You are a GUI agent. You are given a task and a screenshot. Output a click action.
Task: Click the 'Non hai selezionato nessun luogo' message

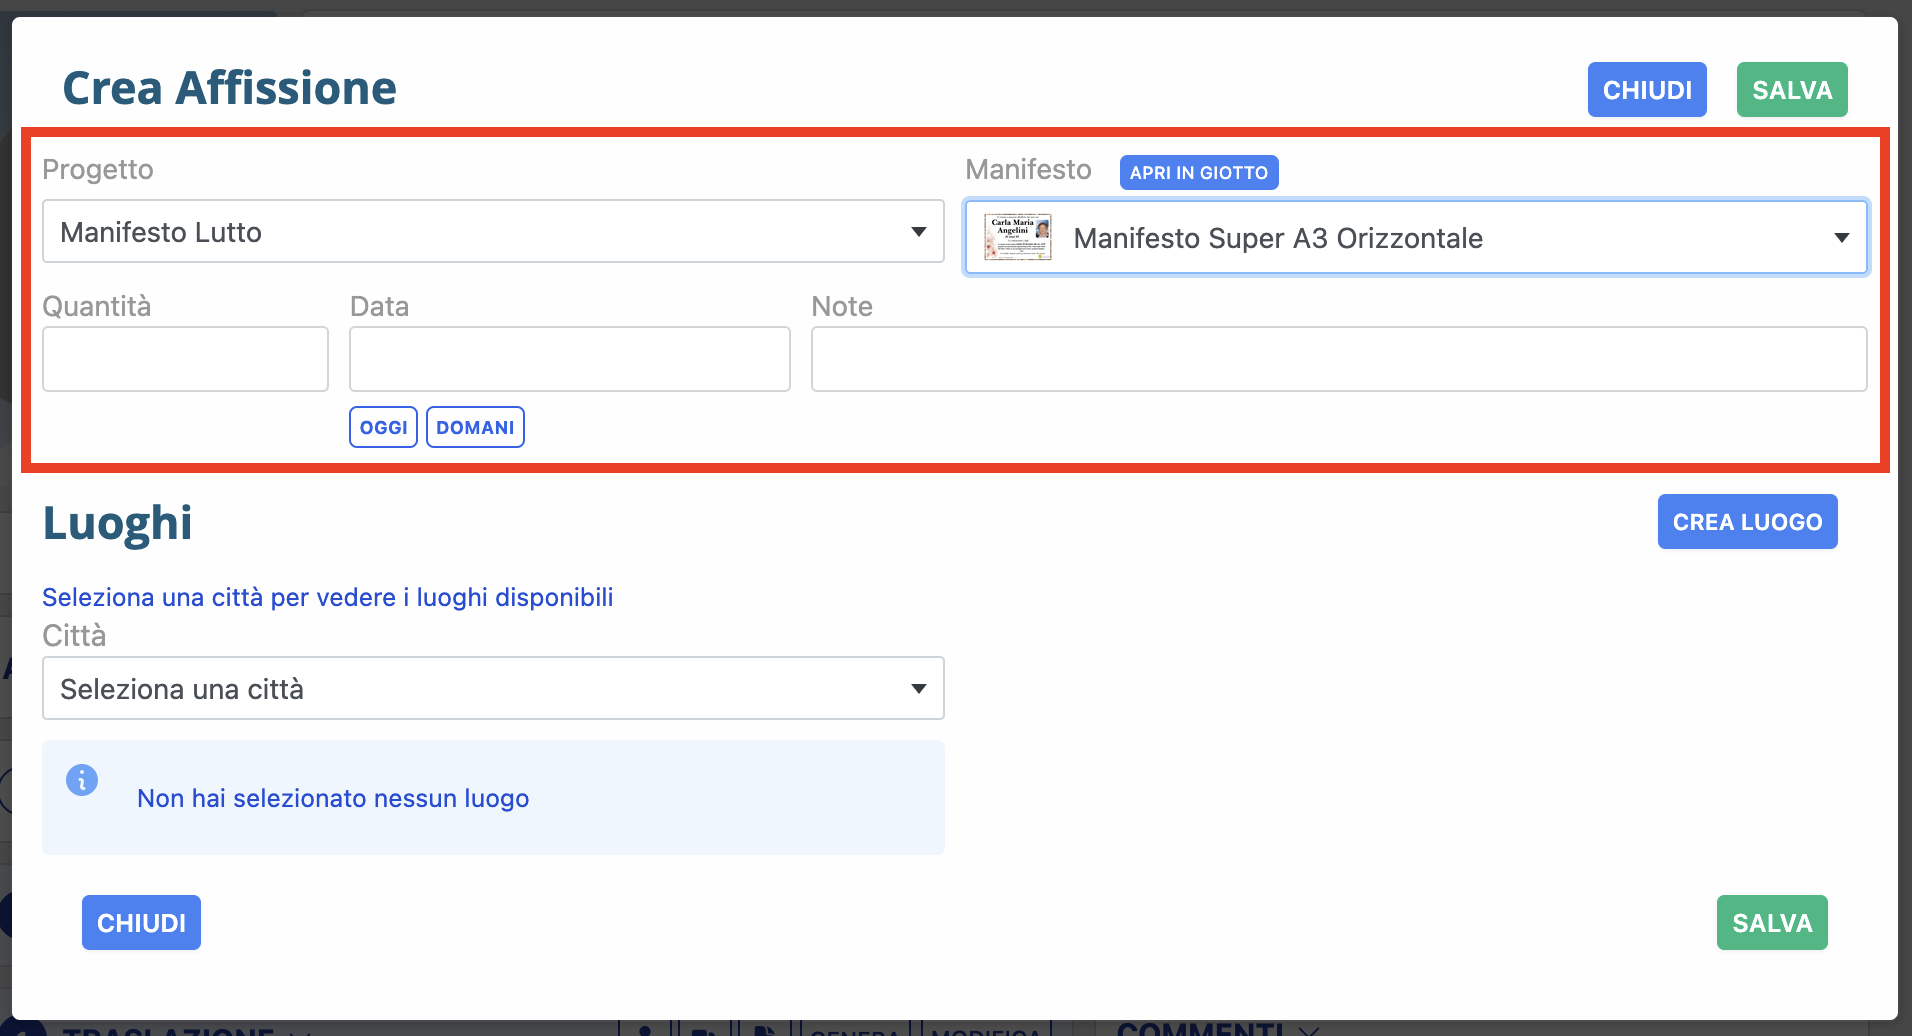(333, 798)
